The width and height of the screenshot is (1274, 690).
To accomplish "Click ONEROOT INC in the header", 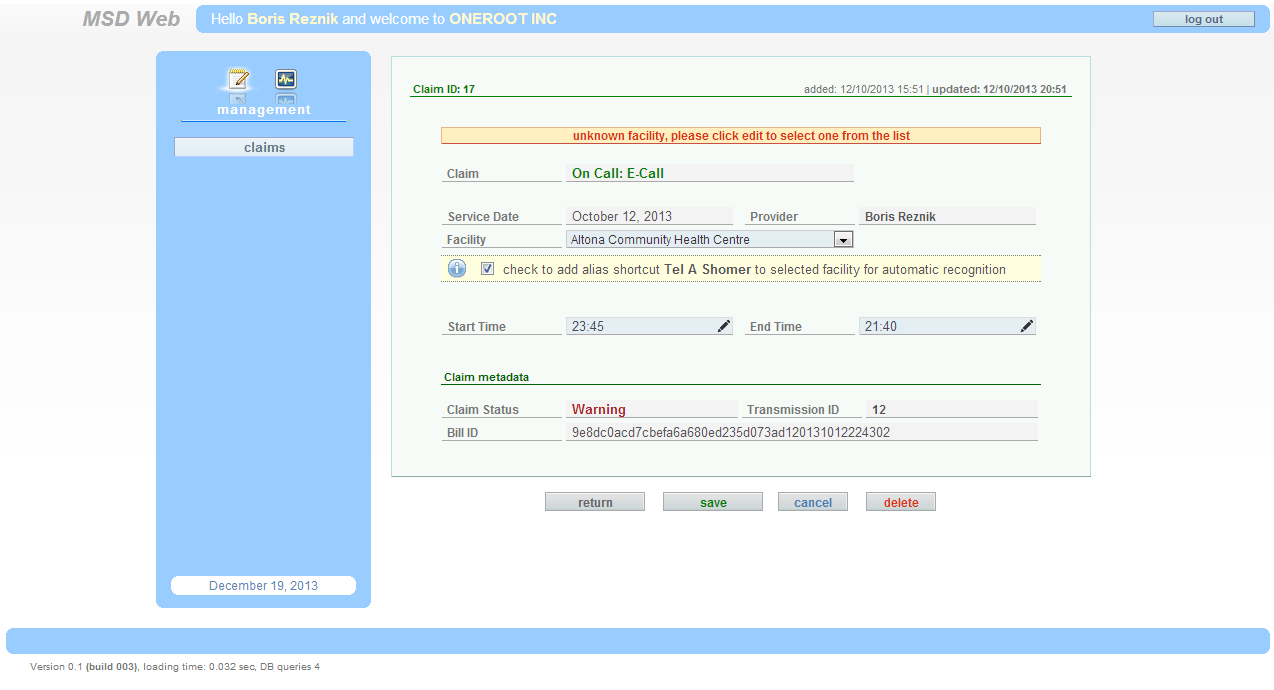I will pos(503,19).
